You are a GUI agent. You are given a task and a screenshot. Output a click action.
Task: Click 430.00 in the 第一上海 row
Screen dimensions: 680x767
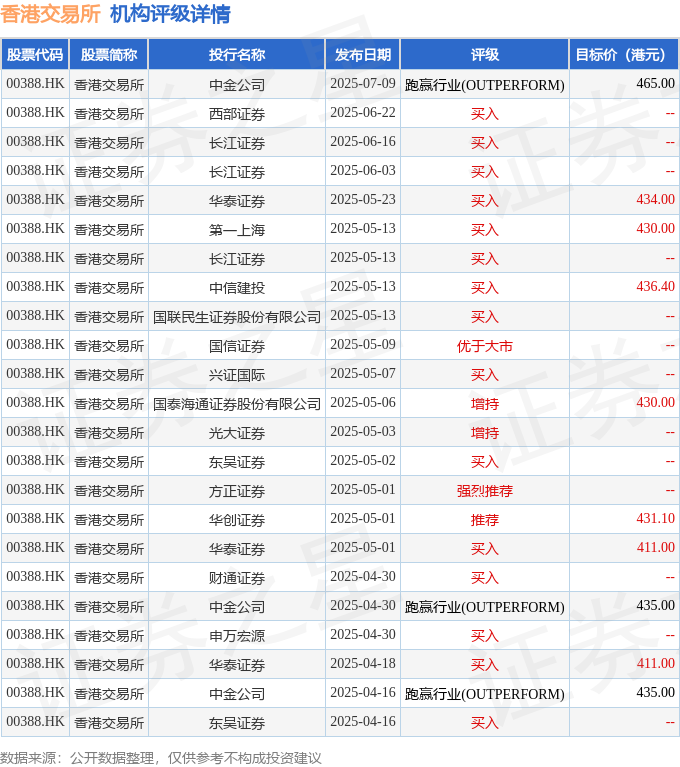click(656, 228)
